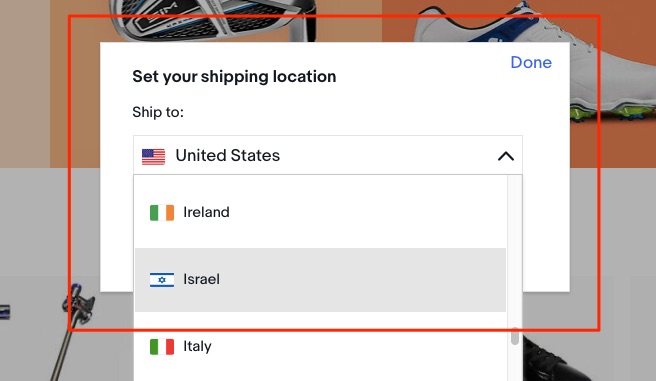Click the country list scrollbar thumb
Image resolution: width=656 pixels, height=381 pixels.
point(515,336)
